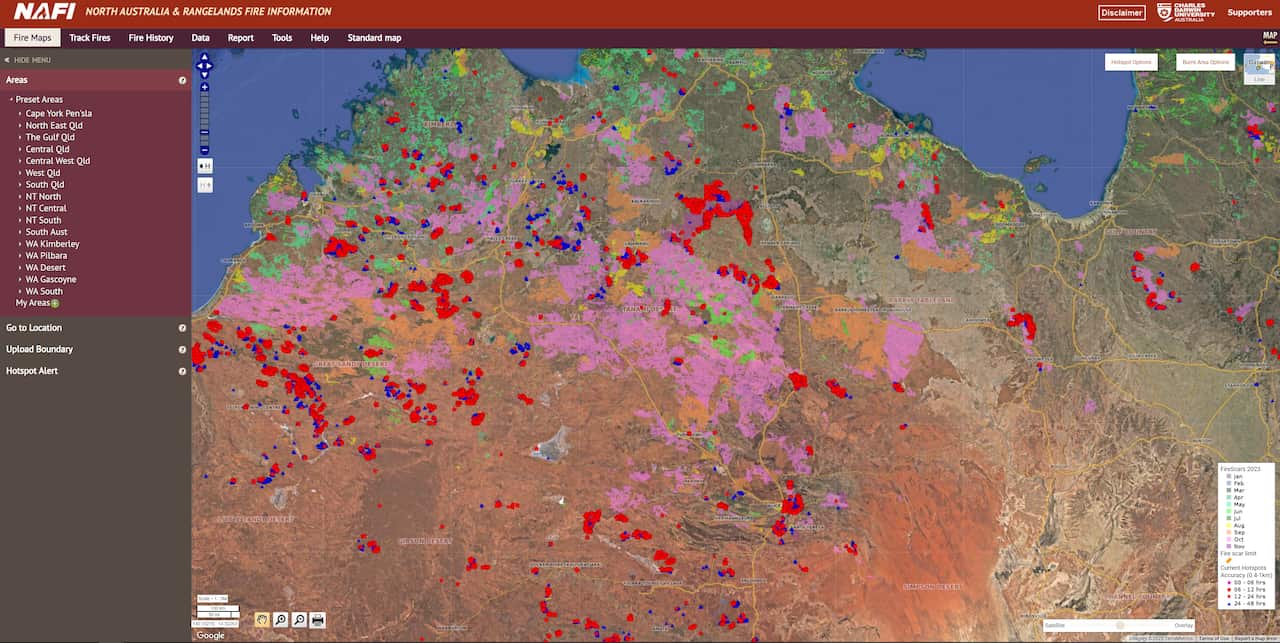Open the Tools menu
The height and width of the screenshot is (643, 1280).
click(282, 37)
